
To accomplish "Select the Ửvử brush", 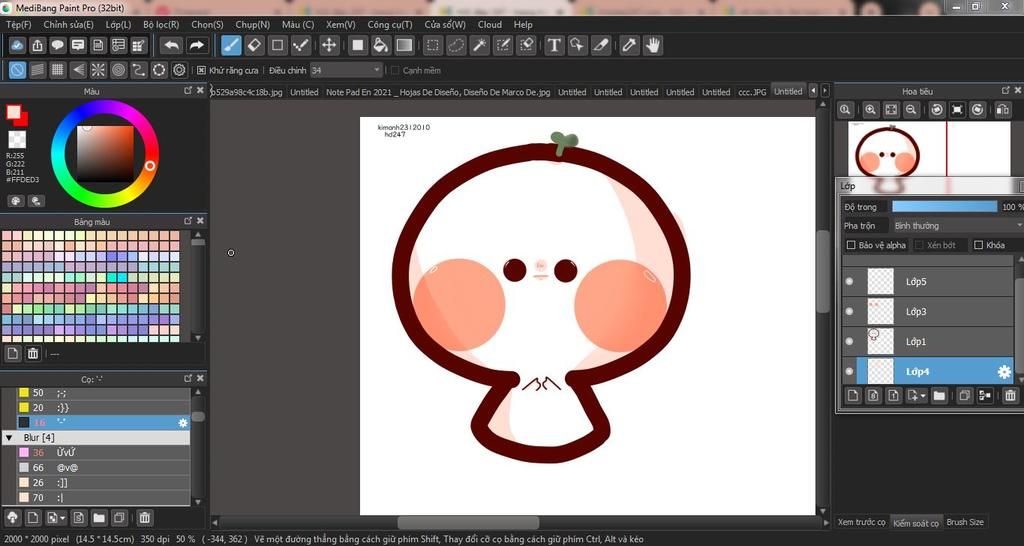I will pos(104,453).
